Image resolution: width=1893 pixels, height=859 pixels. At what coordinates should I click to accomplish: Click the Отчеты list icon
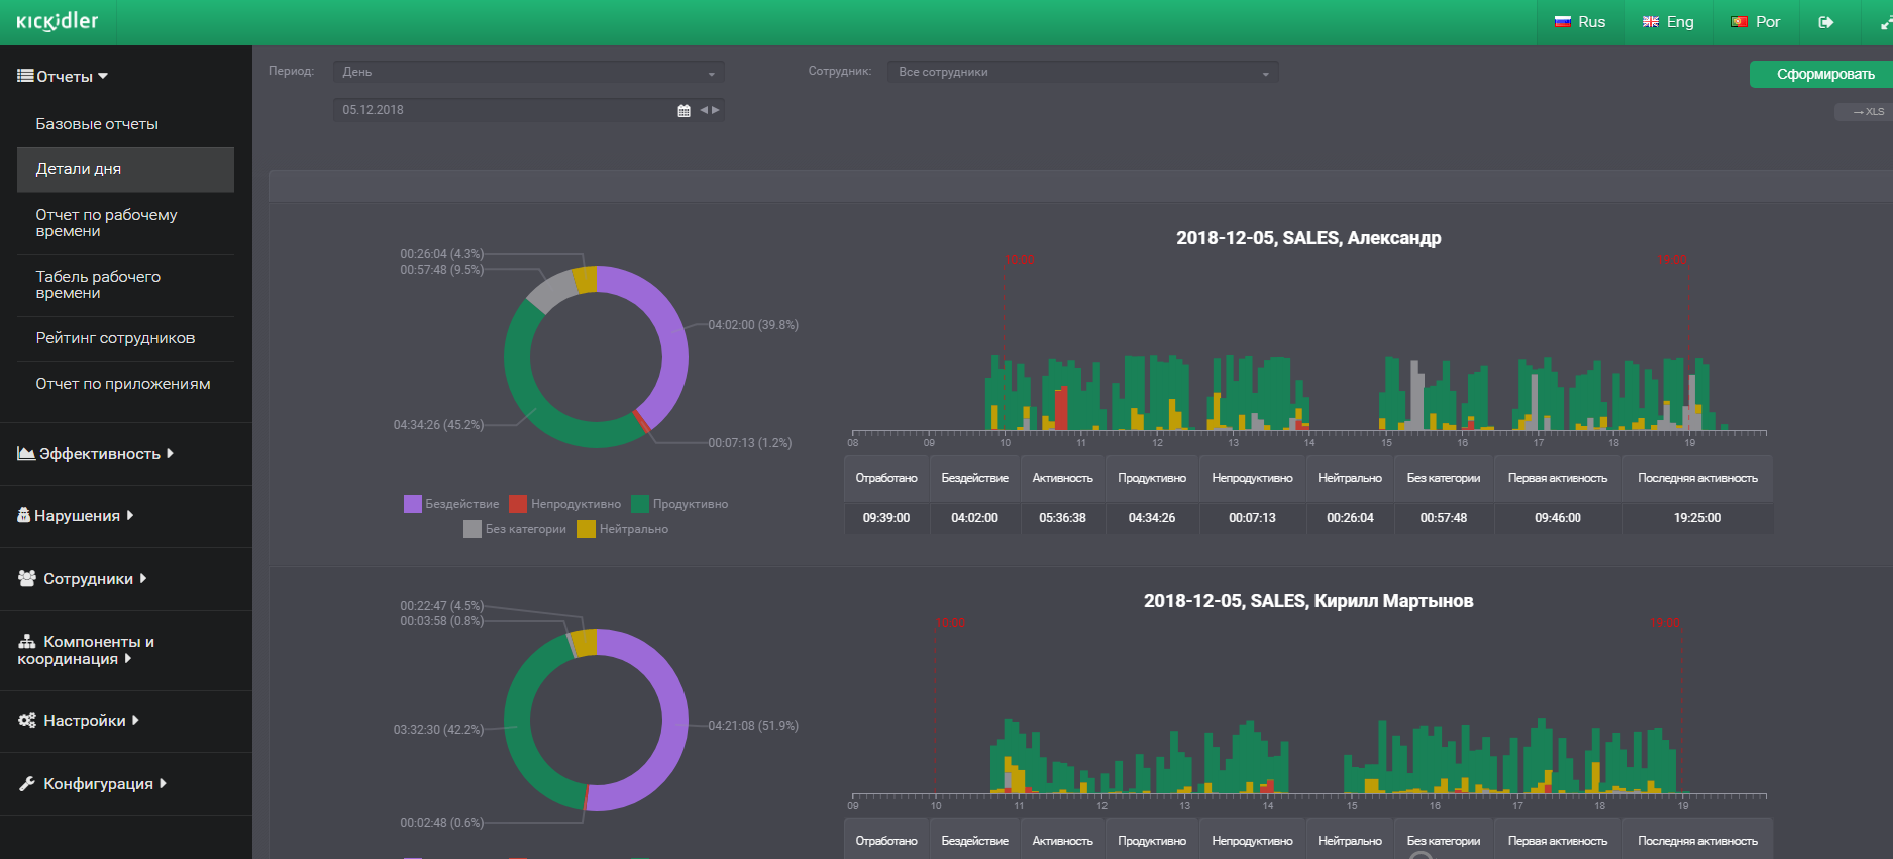pos(25,76)
